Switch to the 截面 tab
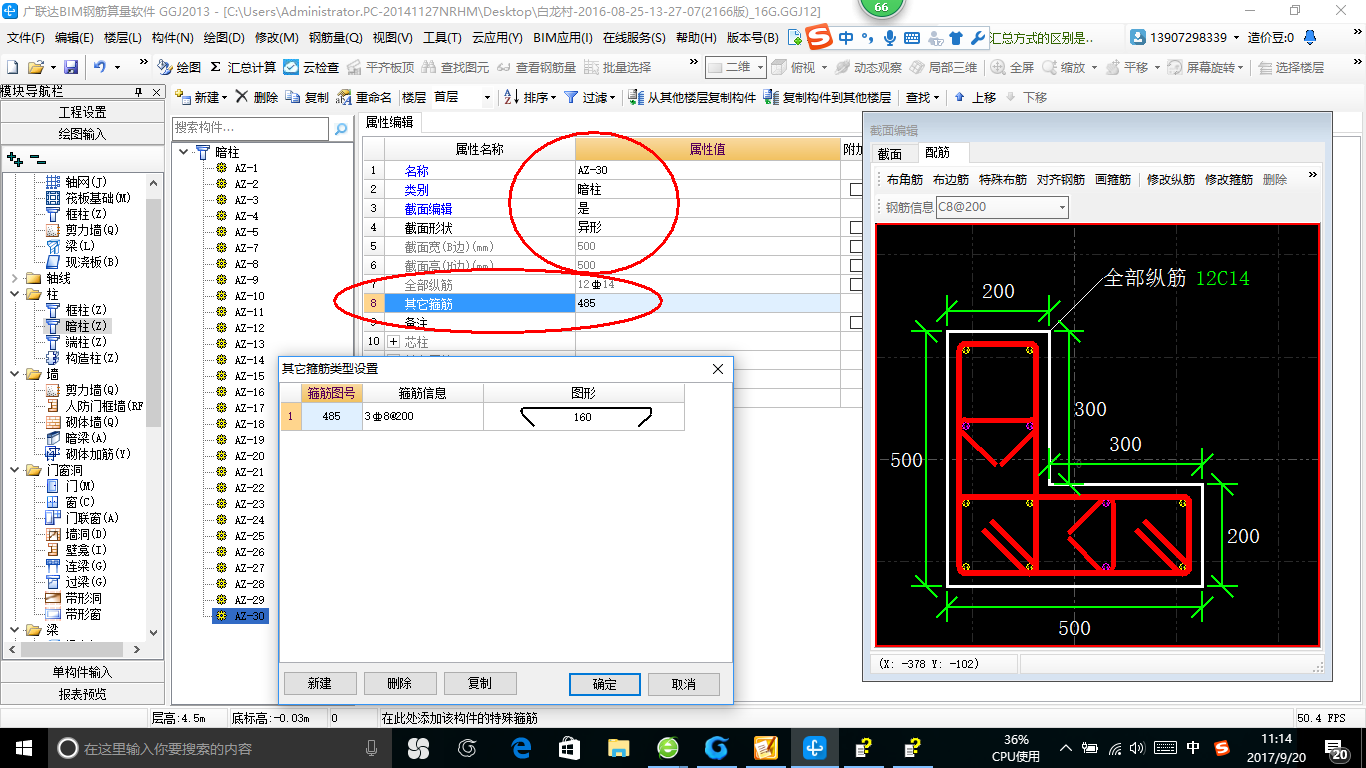Viewport: 1366px width, 768px height. [x=890, y=153]
